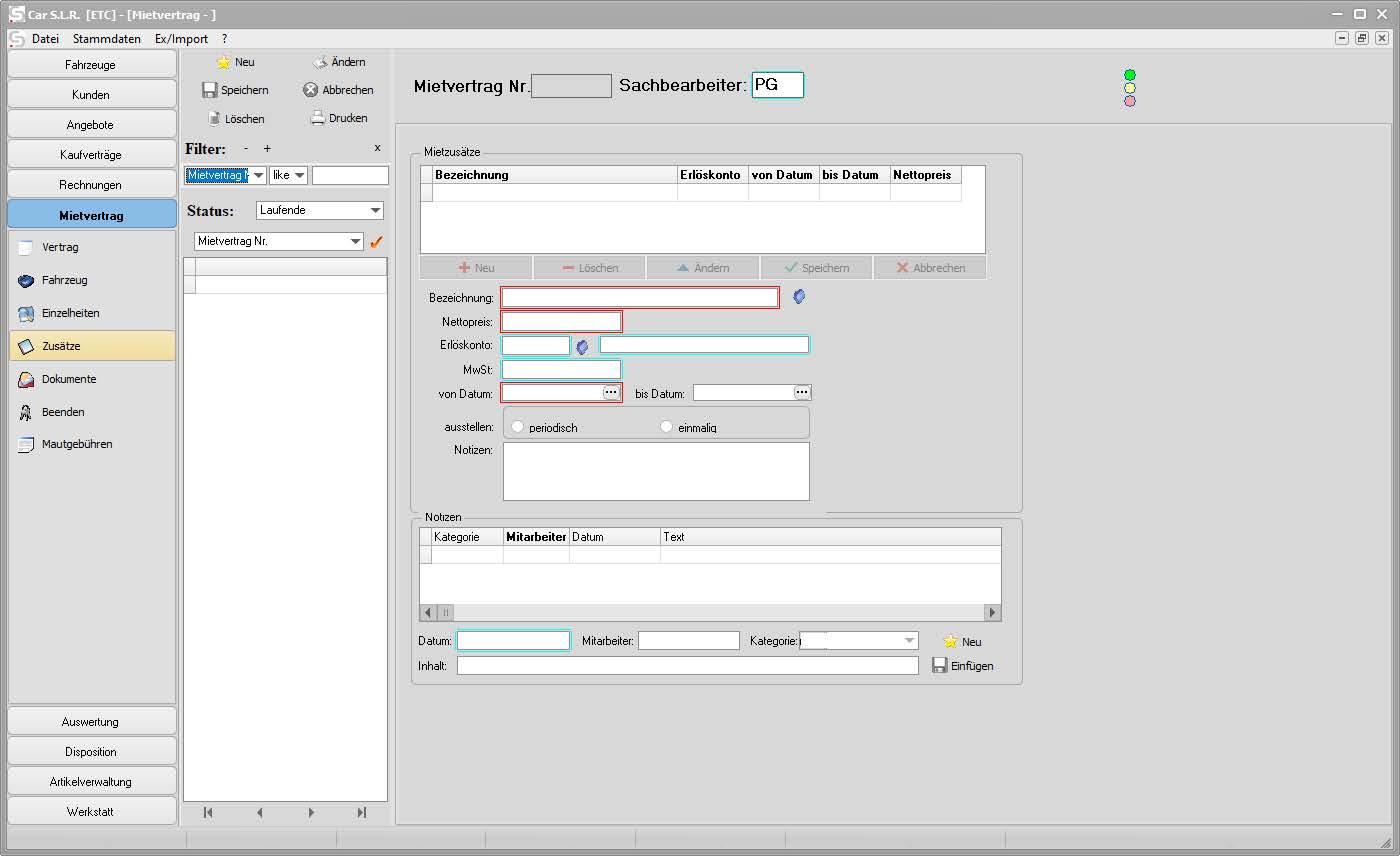This screenshot has height=856, width=1400.
Task: Click the Löschen trash icon
Action: 213,118
